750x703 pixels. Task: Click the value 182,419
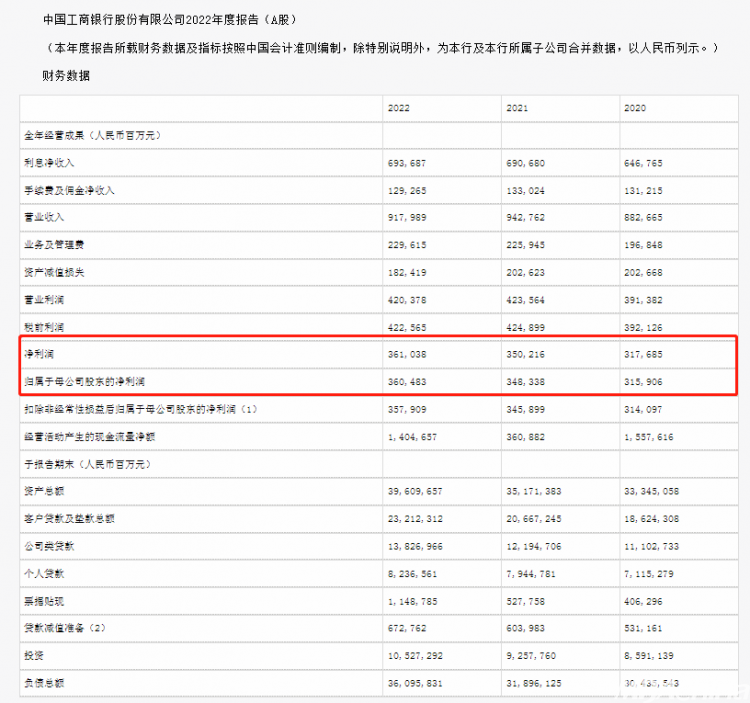click(407, 273)
